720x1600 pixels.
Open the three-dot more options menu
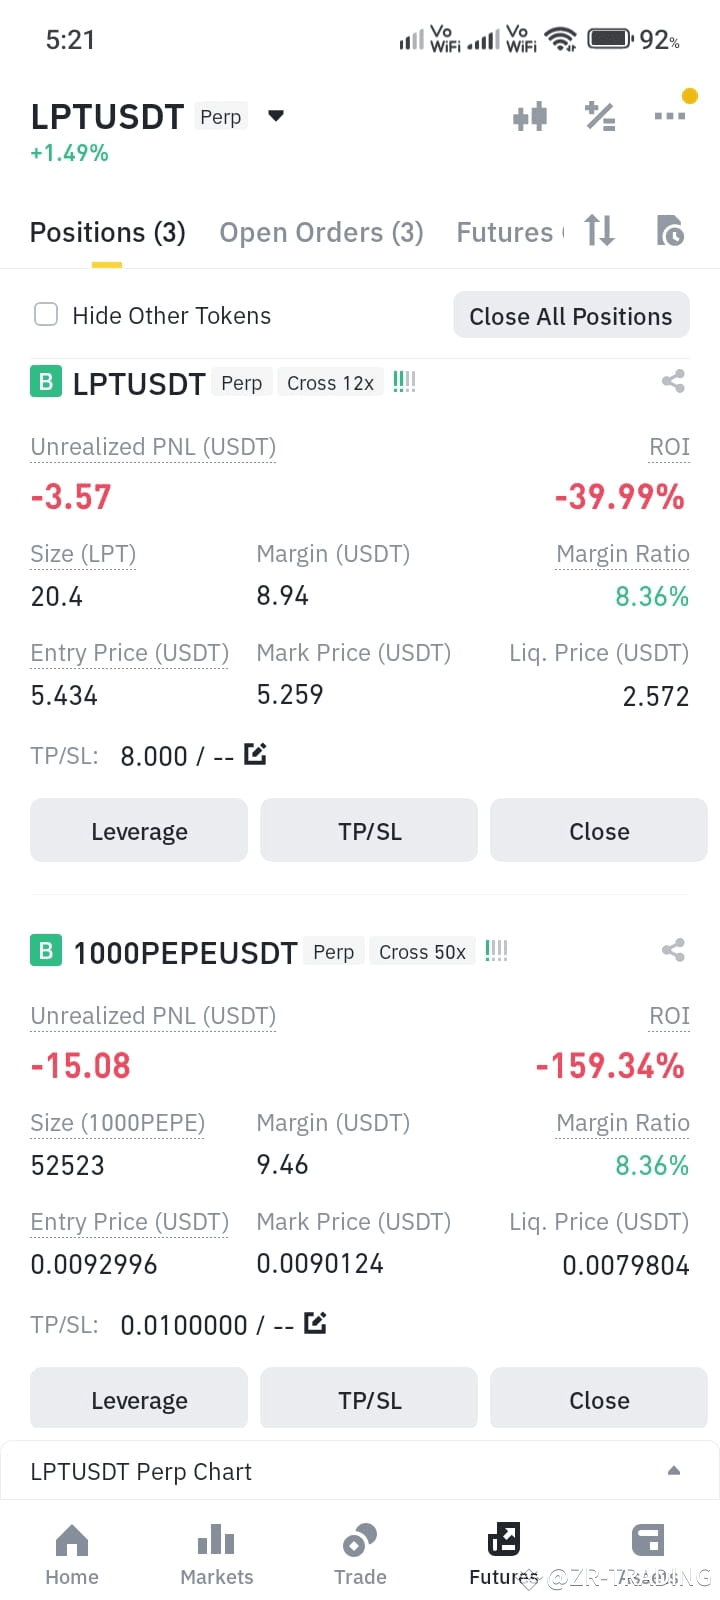point(669,116)
